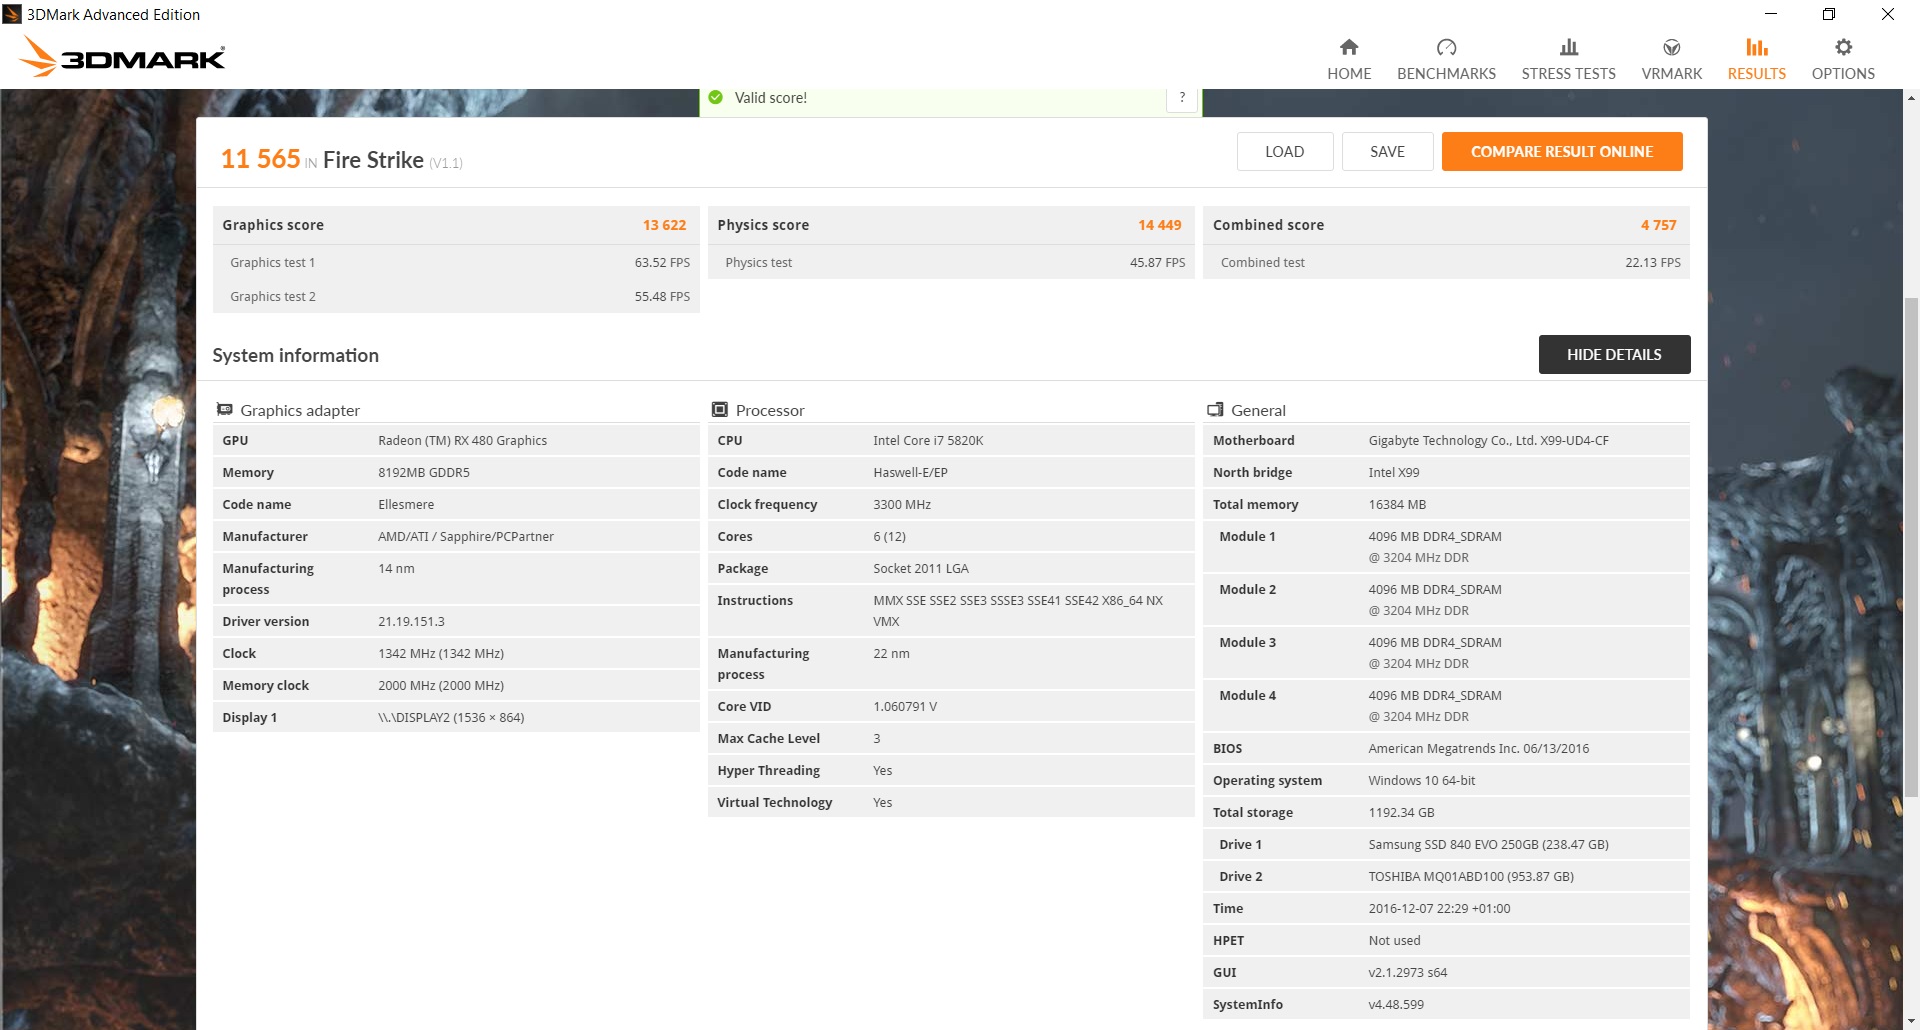Open the VRMark icon
The image size is (1920, 1030).
(1672, 47)
